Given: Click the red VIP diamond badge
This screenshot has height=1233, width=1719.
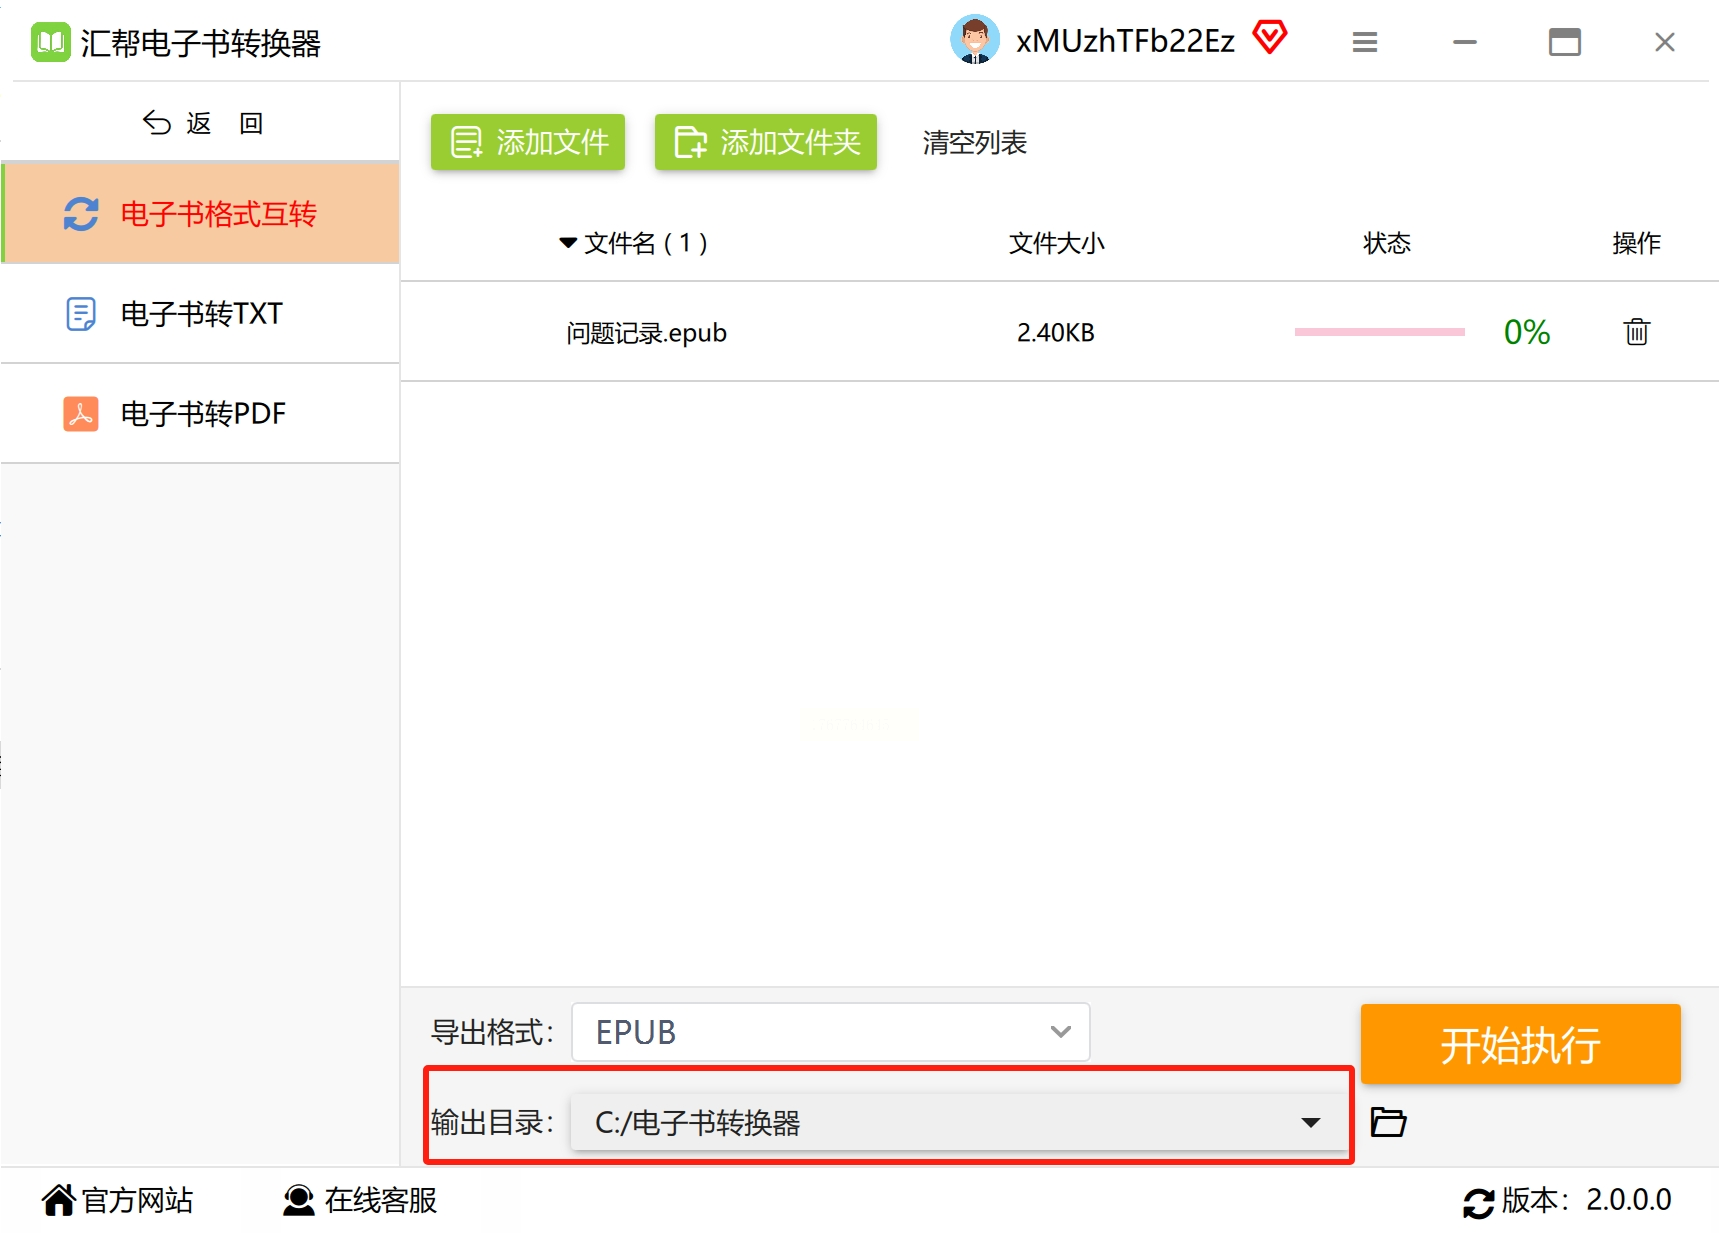Looking at the screenshot, I should coord(1270,38).
